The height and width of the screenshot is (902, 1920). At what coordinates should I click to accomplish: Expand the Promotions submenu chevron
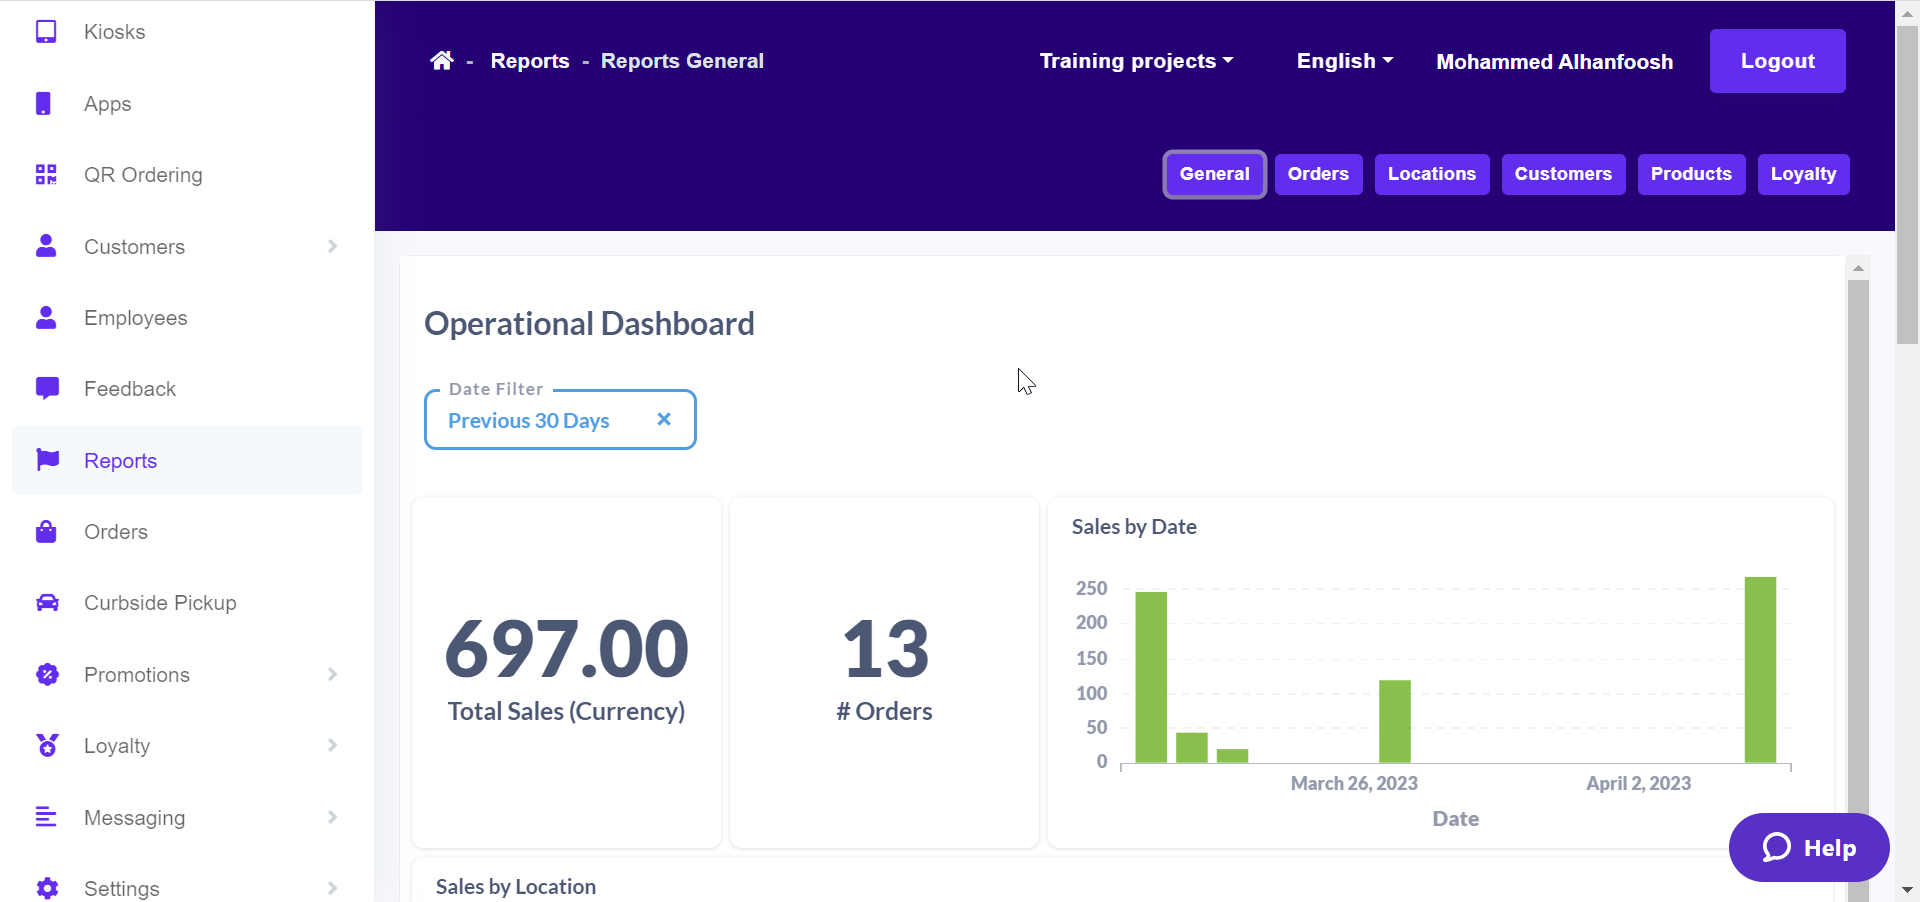(333, 674)
